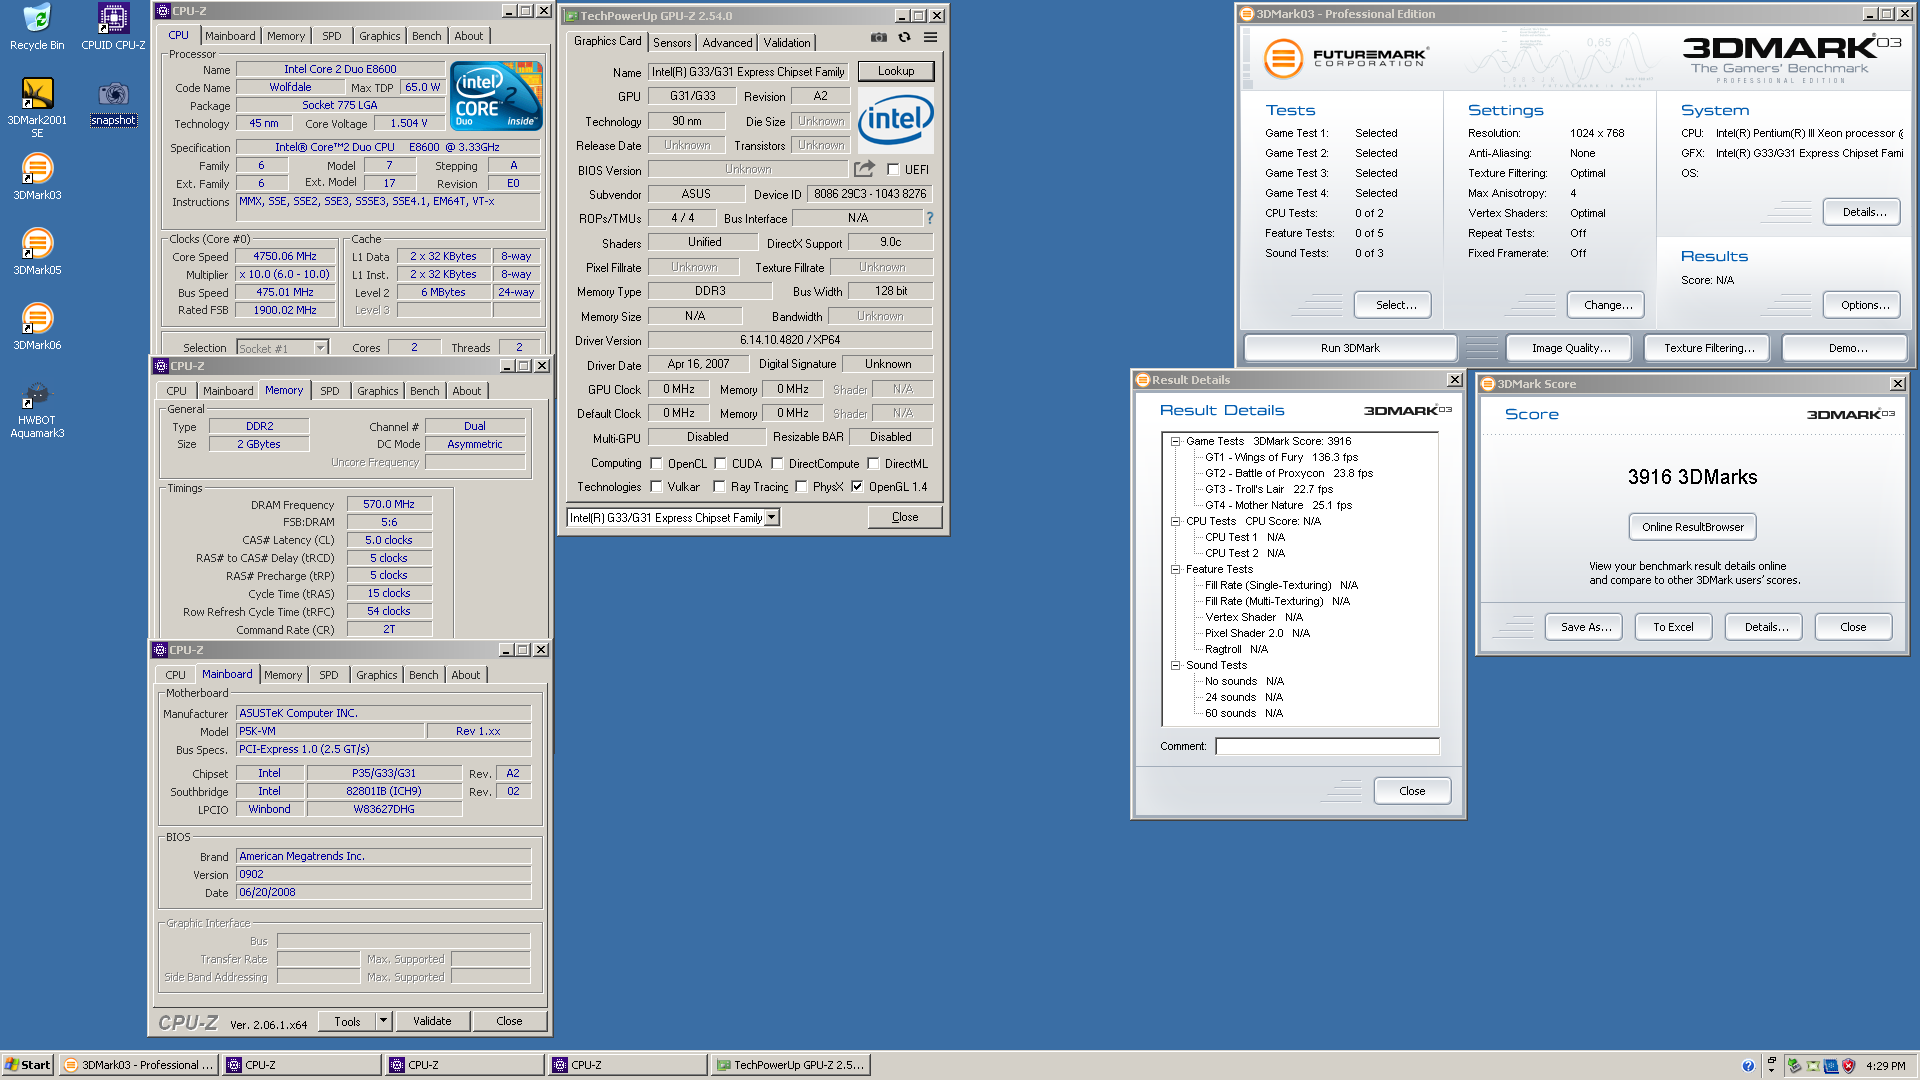Click Image Quality button in 3DMark03
Screen dimensions: 1920x1080
(1571, 348)
